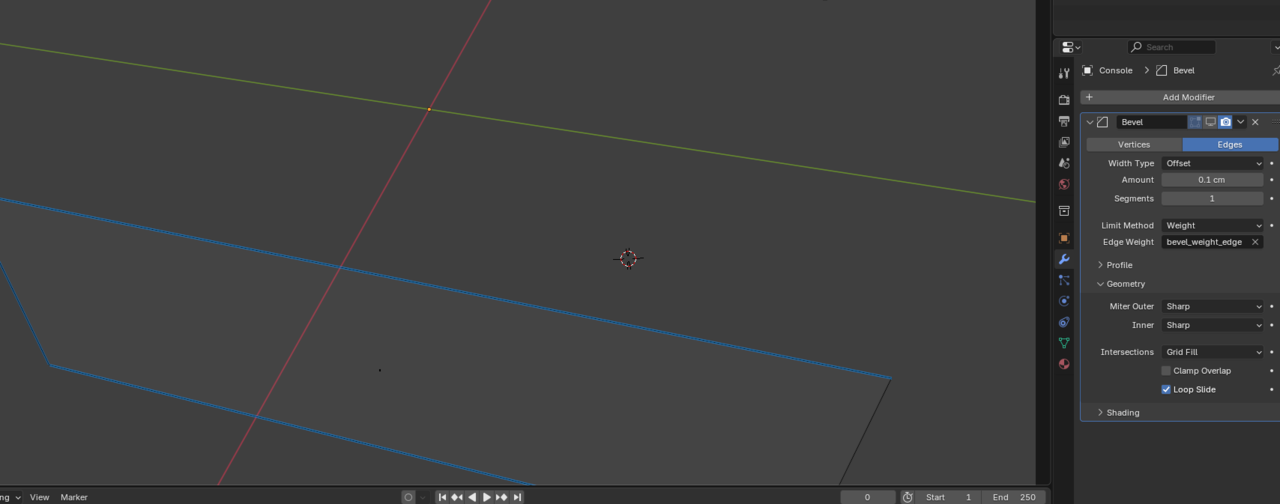The height and width of the screenshot is (504, 1280).
Task: Jump to timeline start frame
Action: [442, 497]
